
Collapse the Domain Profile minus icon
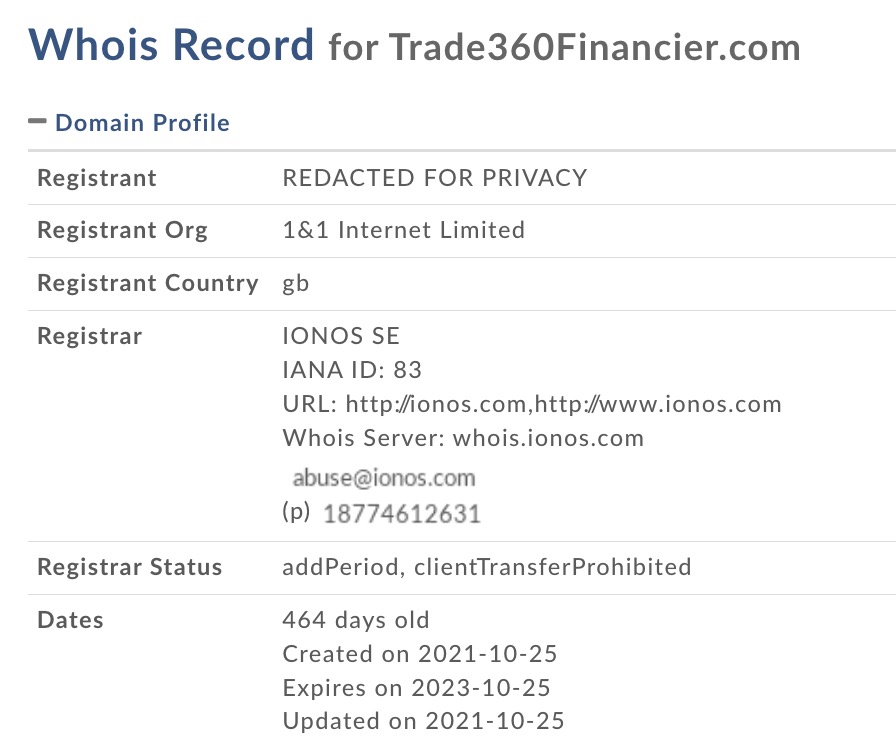tap(38, 122)
